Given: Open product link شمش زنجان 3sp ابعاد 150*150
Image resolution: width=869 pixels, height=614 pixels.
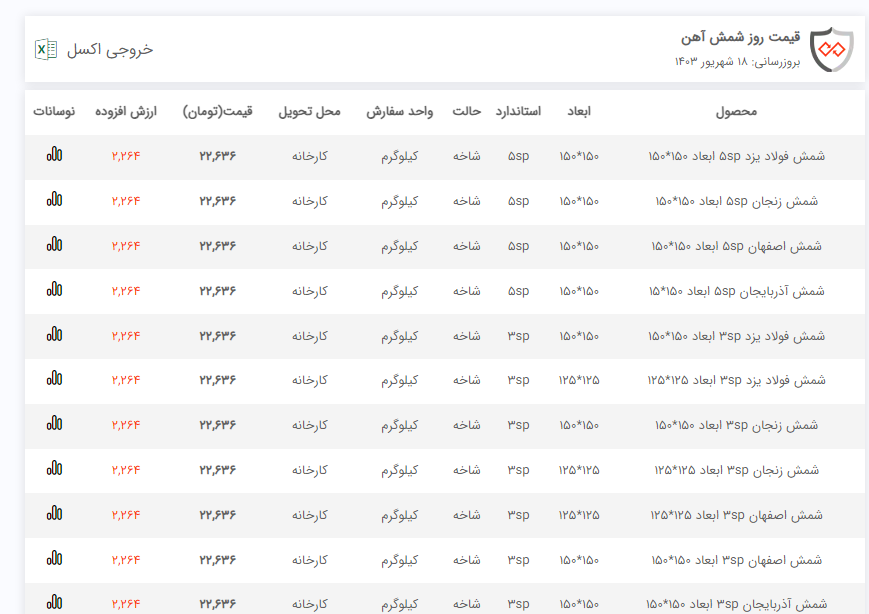Looking at the screenshot, I should 736,425.
